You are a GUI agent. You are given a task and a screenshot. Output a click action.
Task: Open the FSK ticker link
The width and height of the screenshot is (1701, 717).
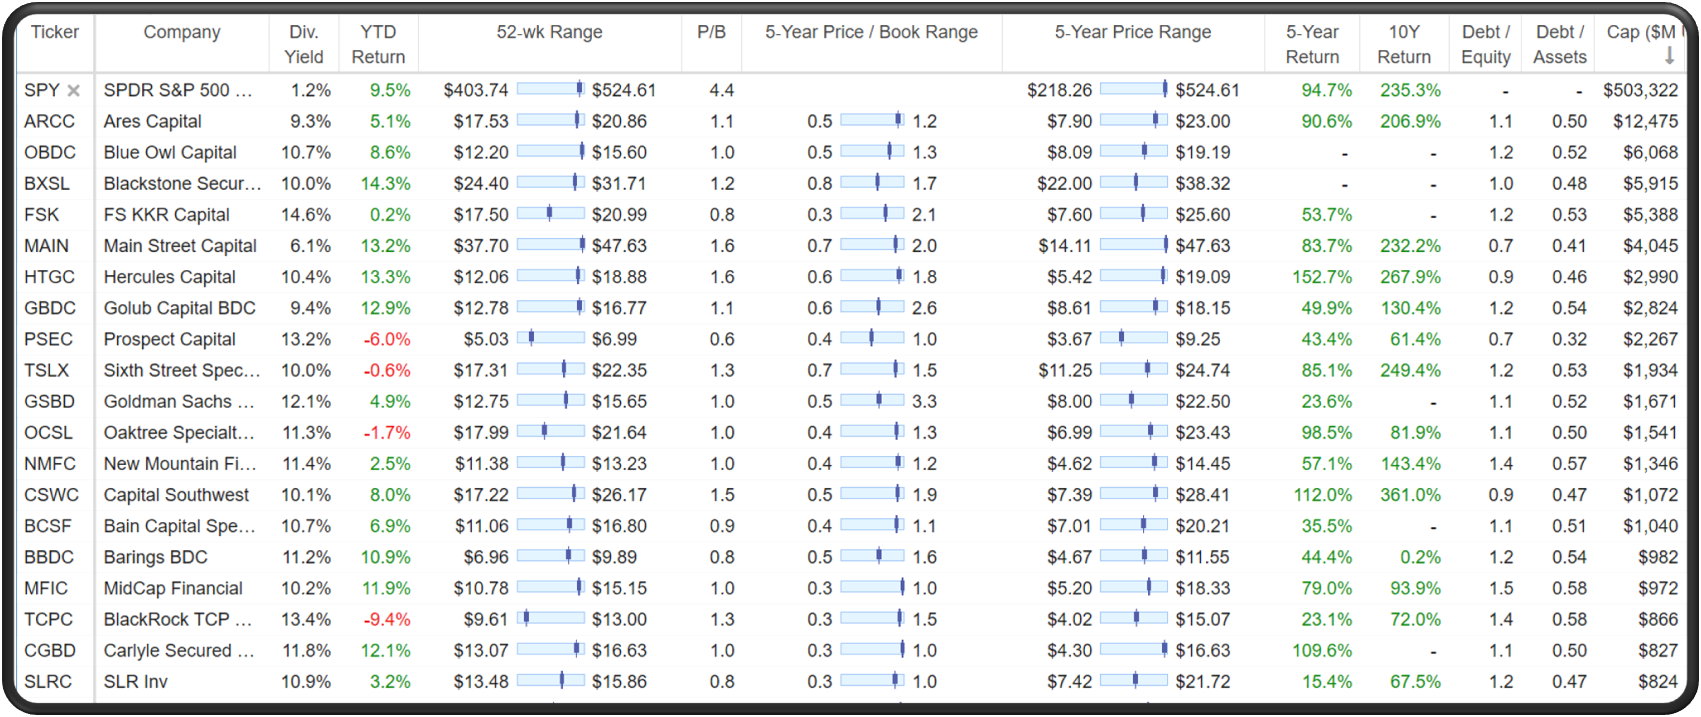42,214
